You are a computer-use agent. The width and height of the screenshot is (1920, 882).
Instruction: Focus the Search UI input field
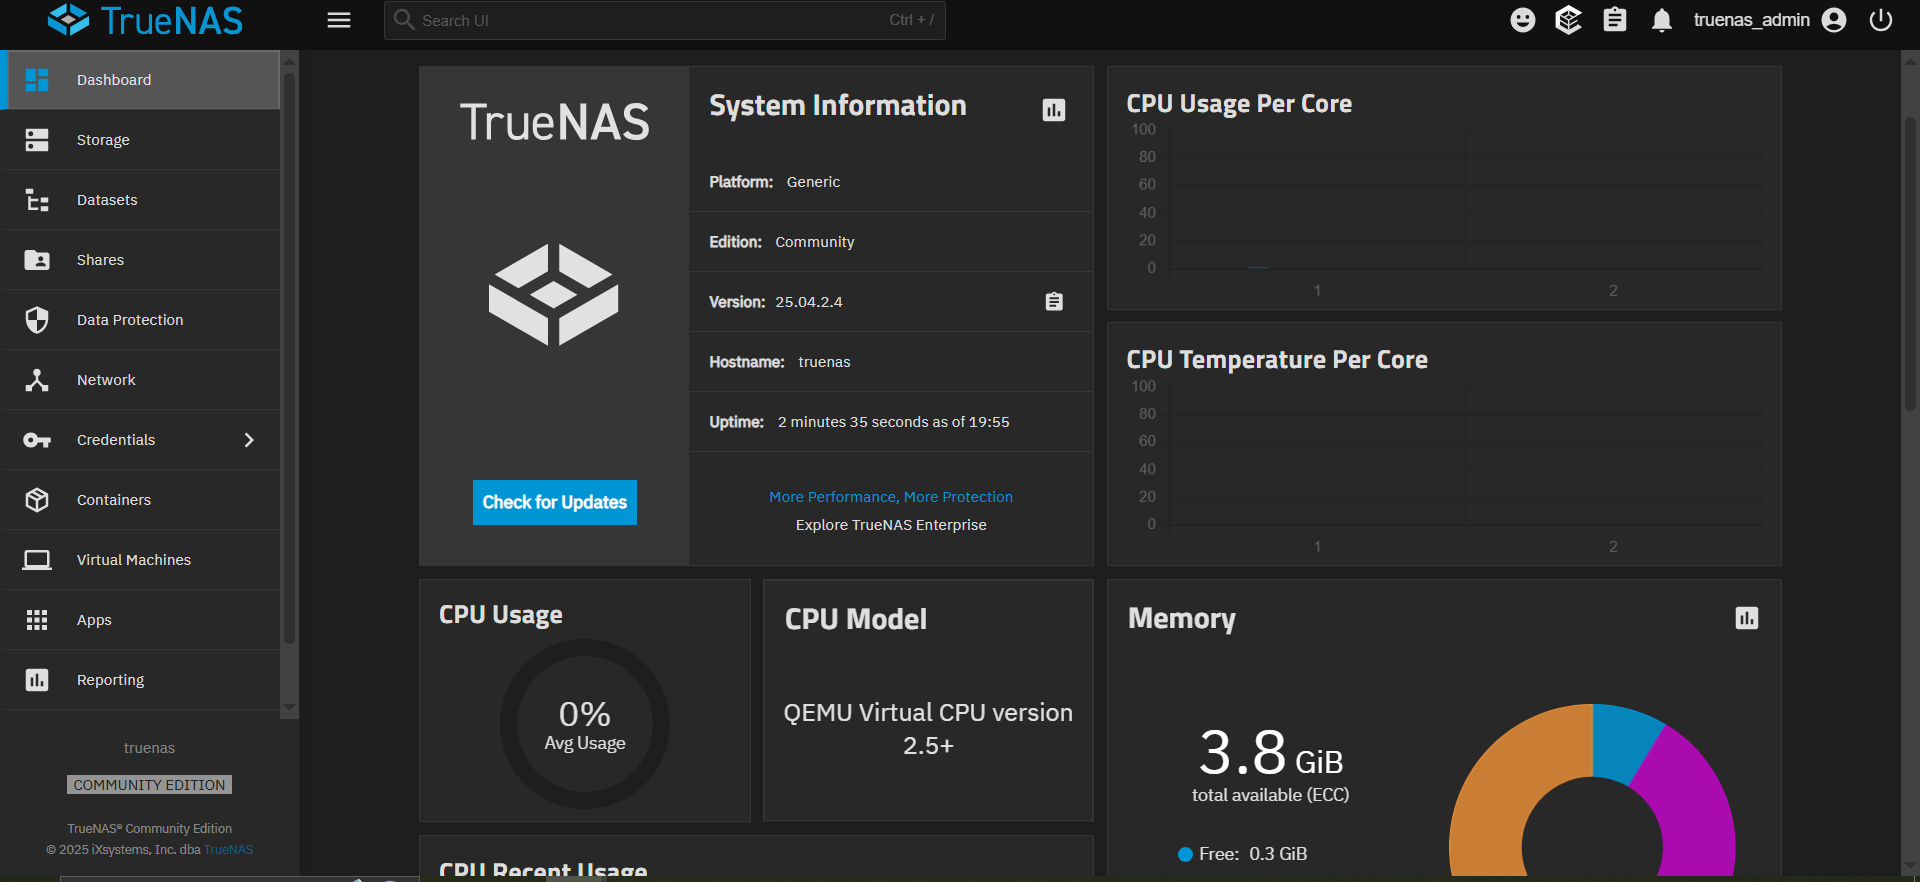[x=665, y=20]
